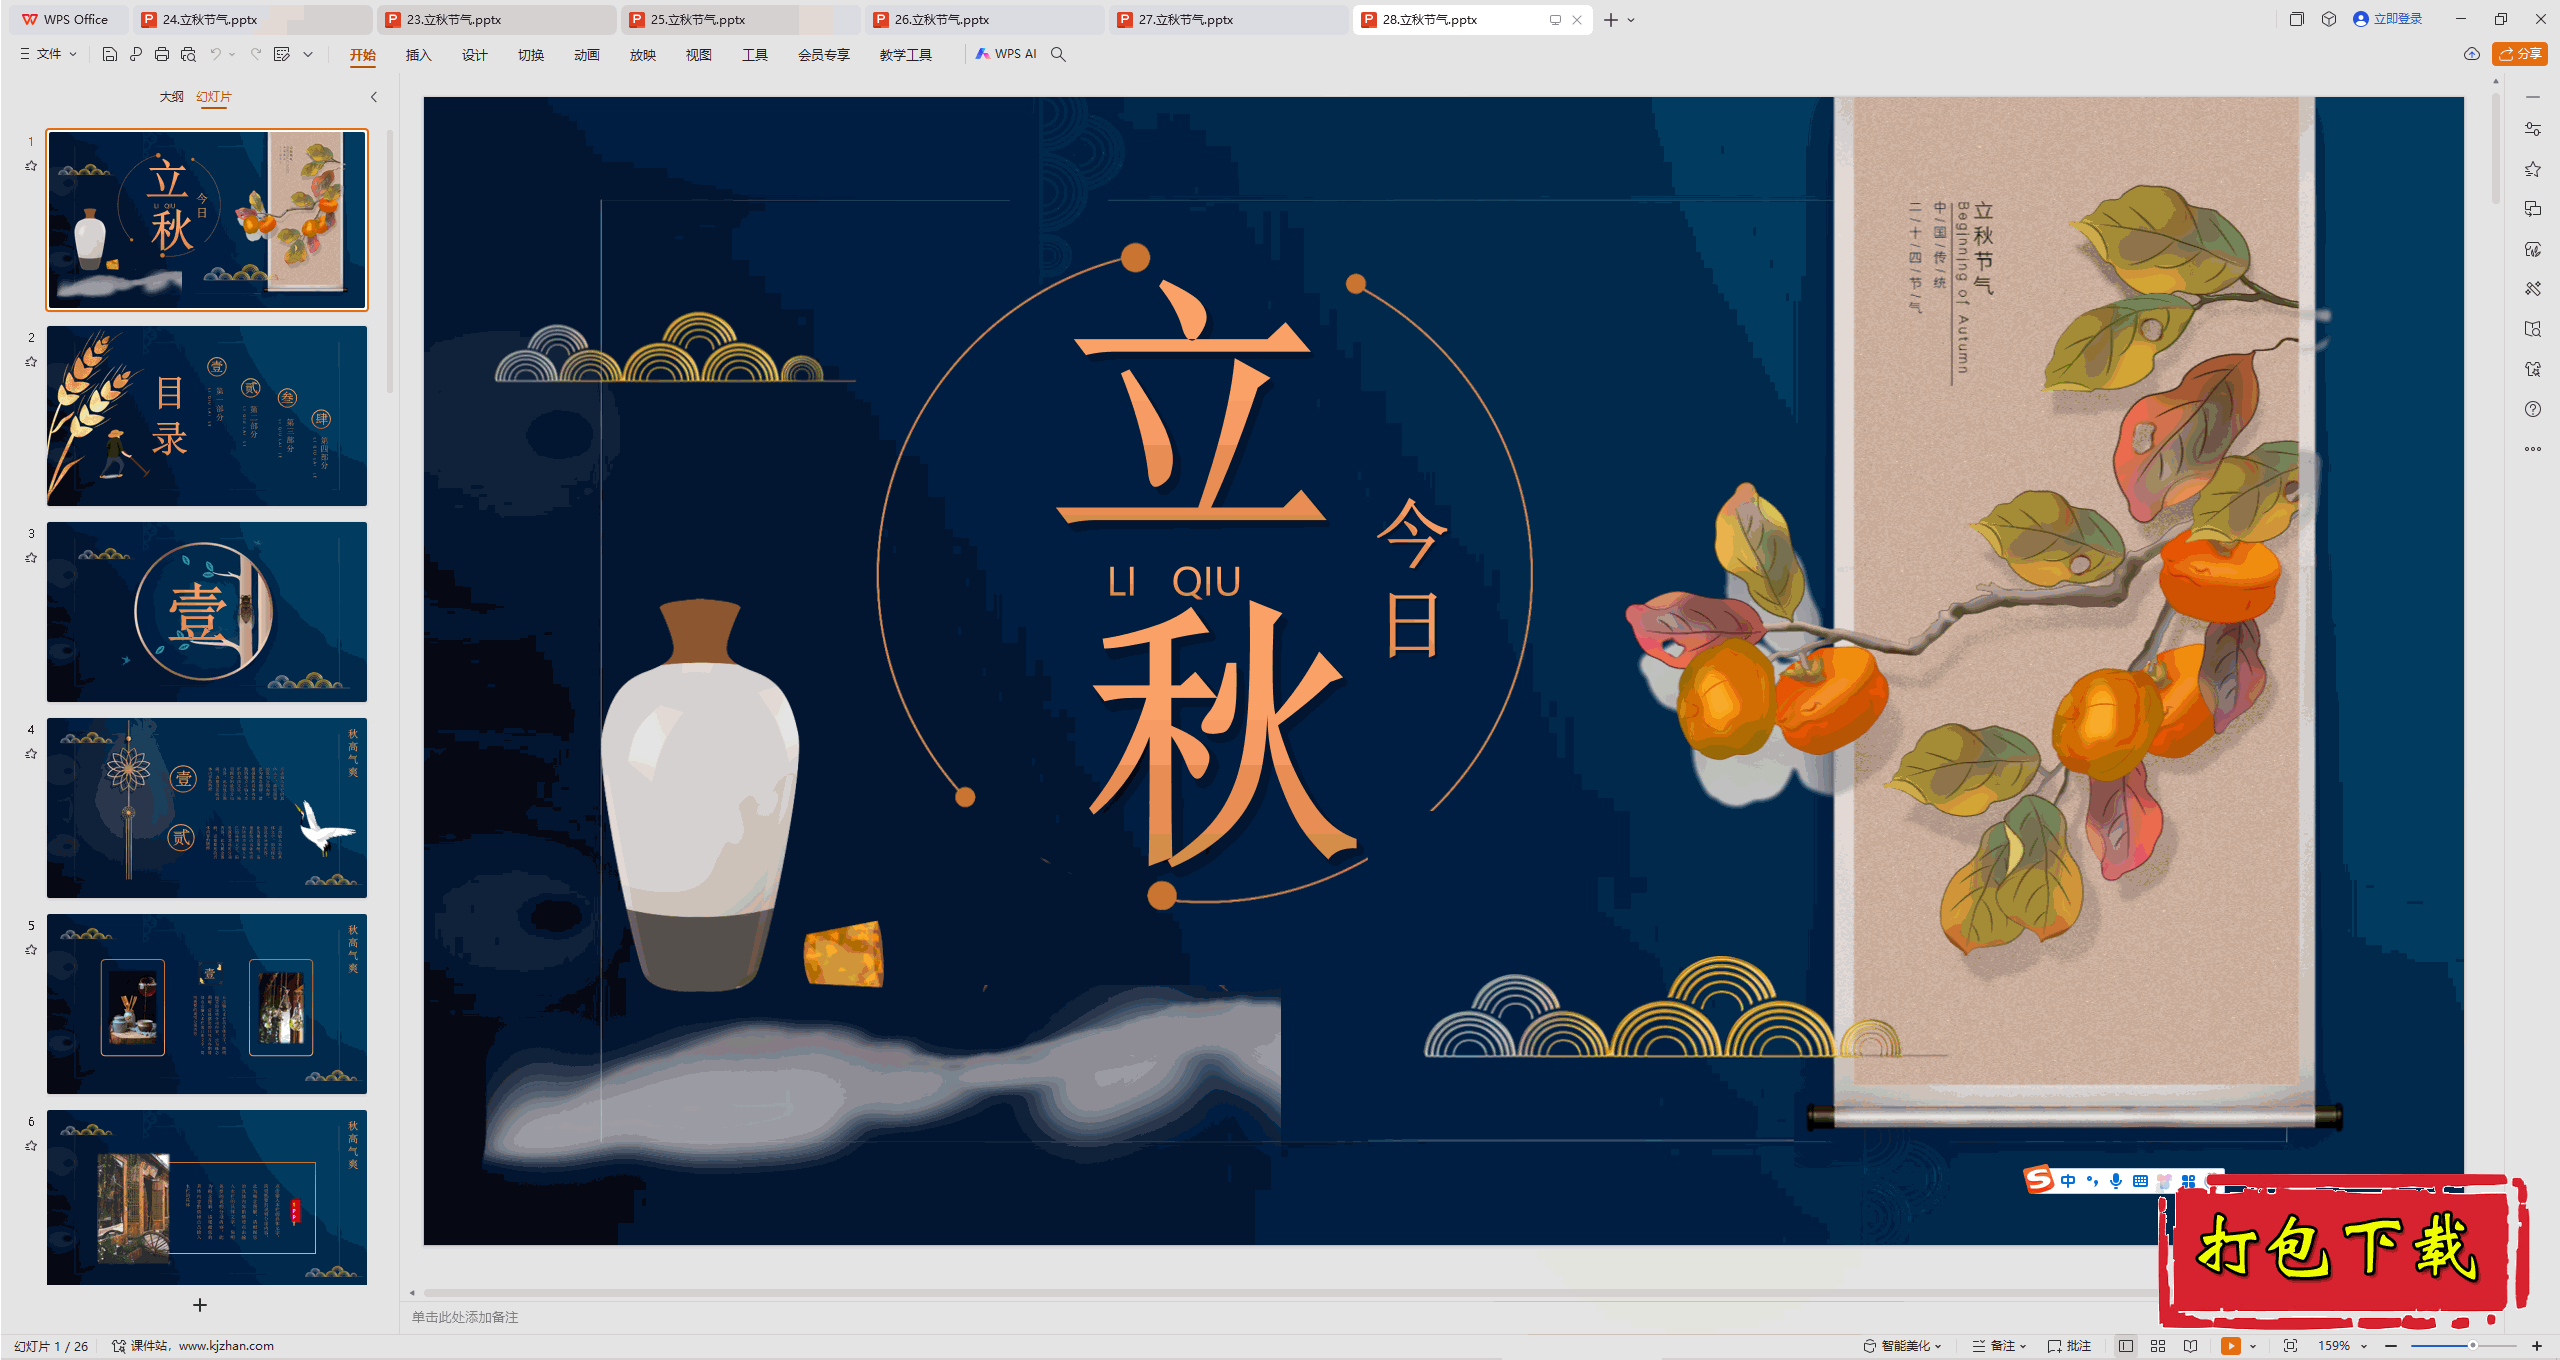Click the format/edit board icon after Redo
This screenshot has width=2560, height=1360.
(282, 54)
